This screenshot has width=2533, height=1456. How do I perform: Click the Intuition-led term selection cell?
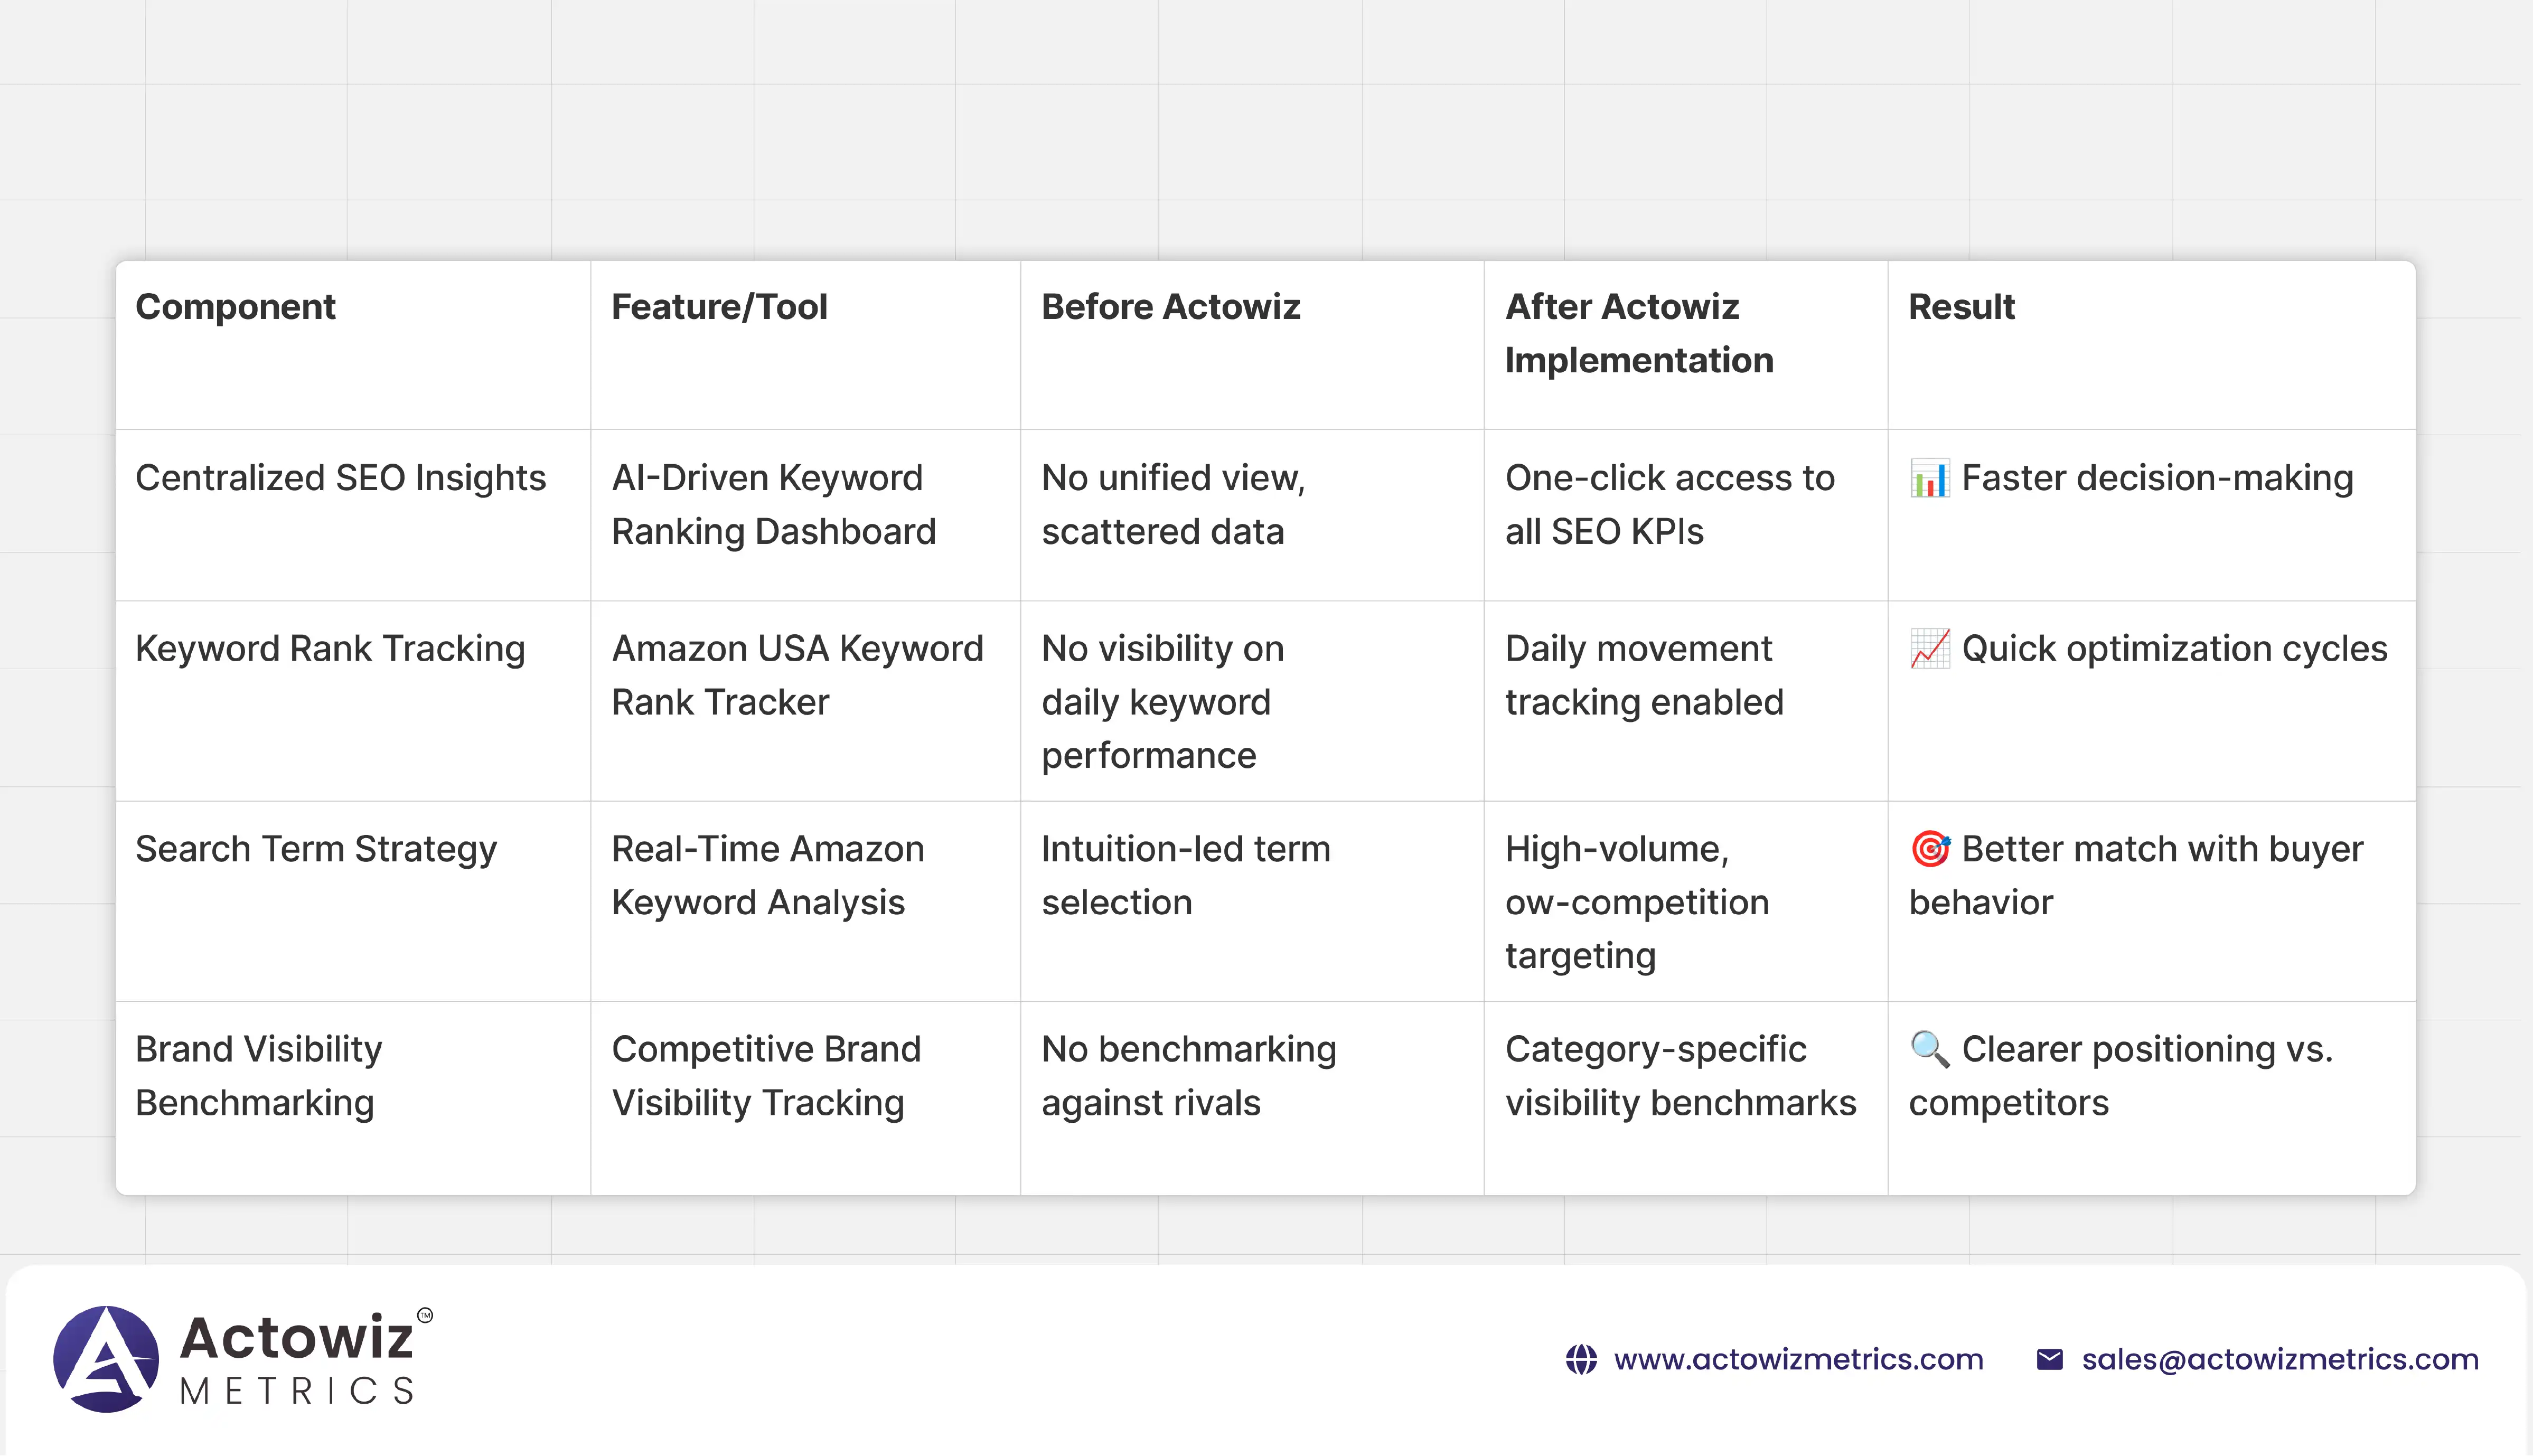(1185, 875)
